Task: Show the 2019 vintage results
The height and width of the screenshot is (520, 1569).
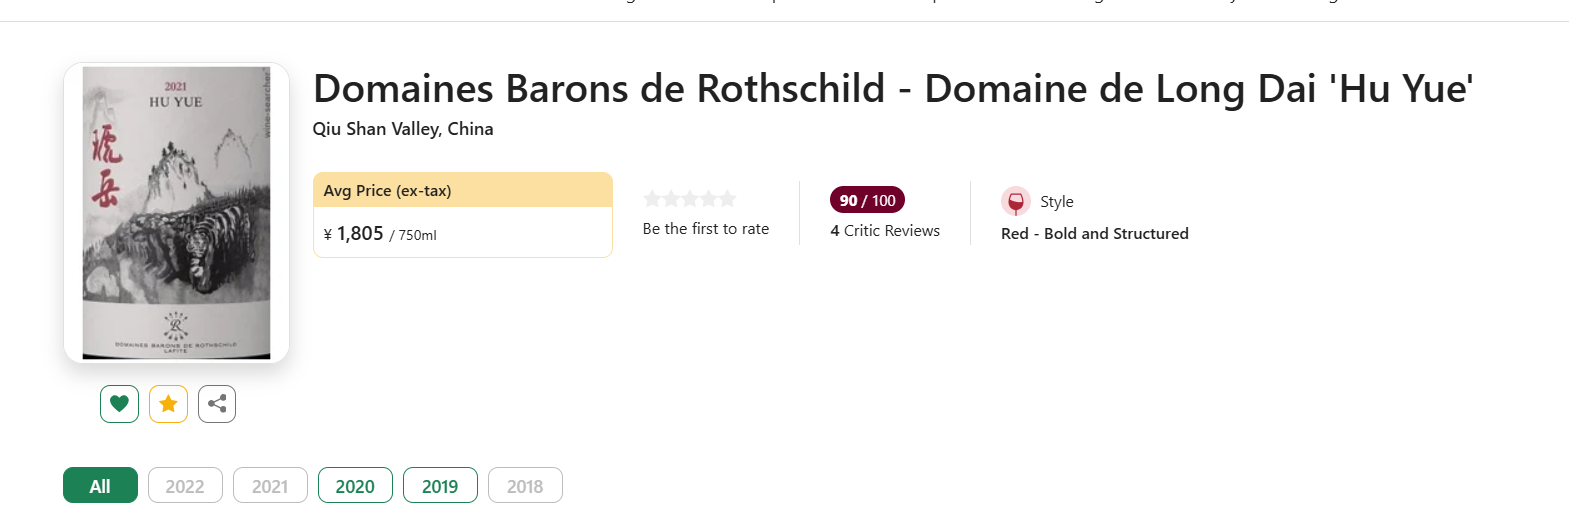Action: [440, 485]
